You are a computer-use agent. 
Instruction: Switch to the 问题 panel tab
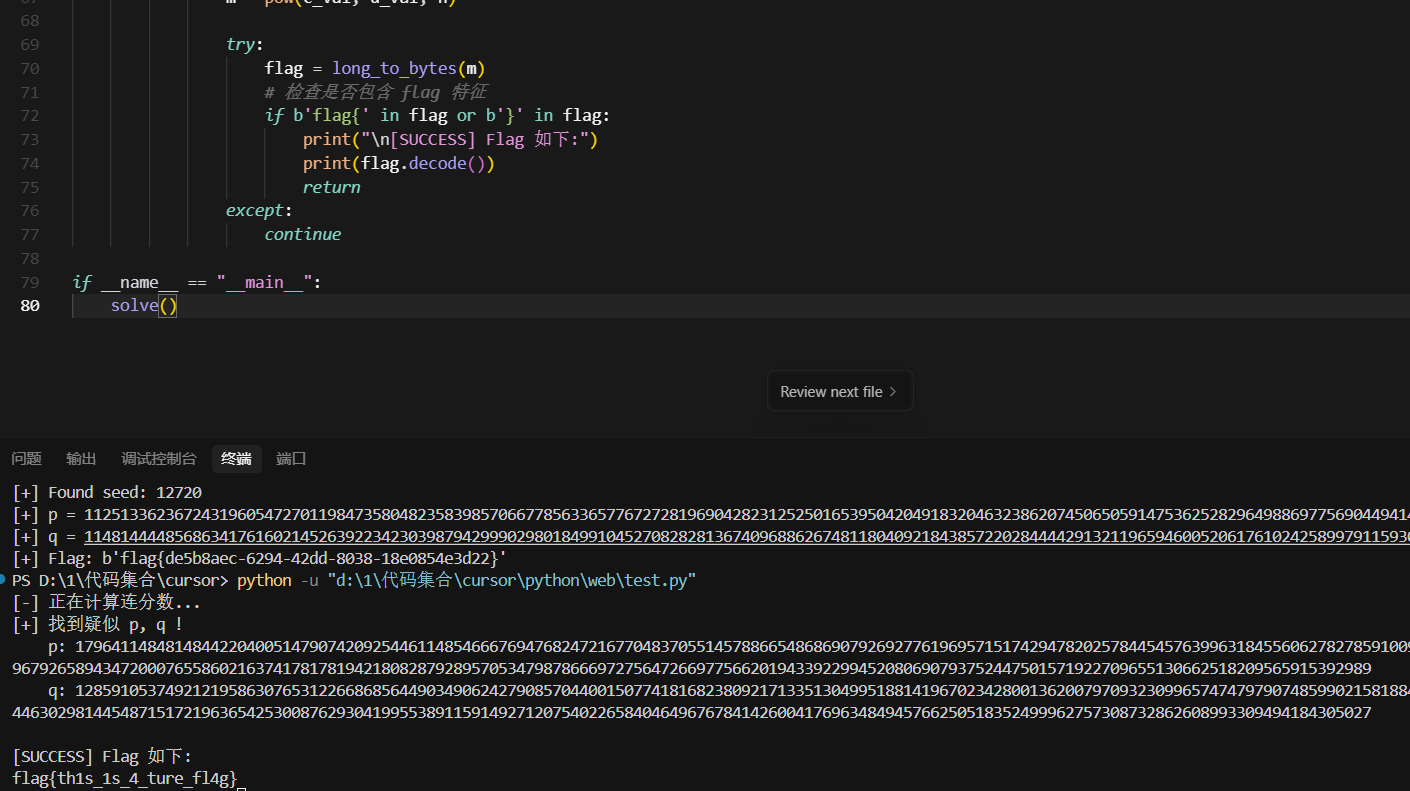(x=27, y=459)
